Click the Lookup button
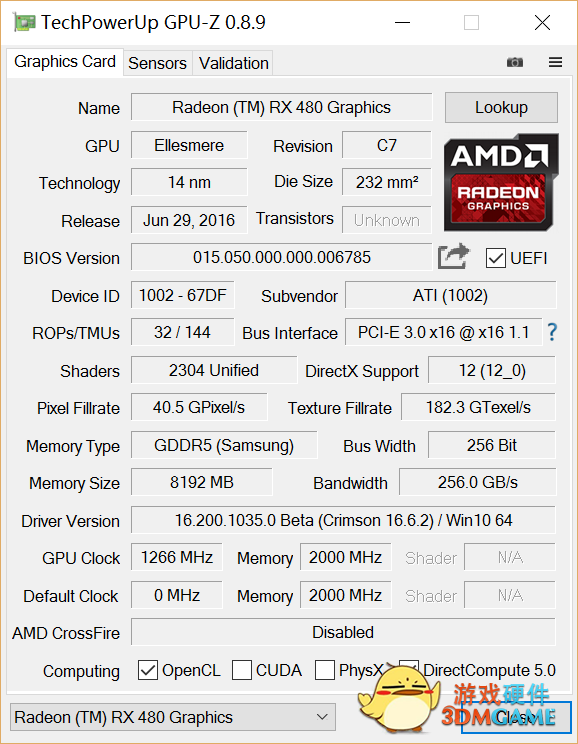 [501, 107]
